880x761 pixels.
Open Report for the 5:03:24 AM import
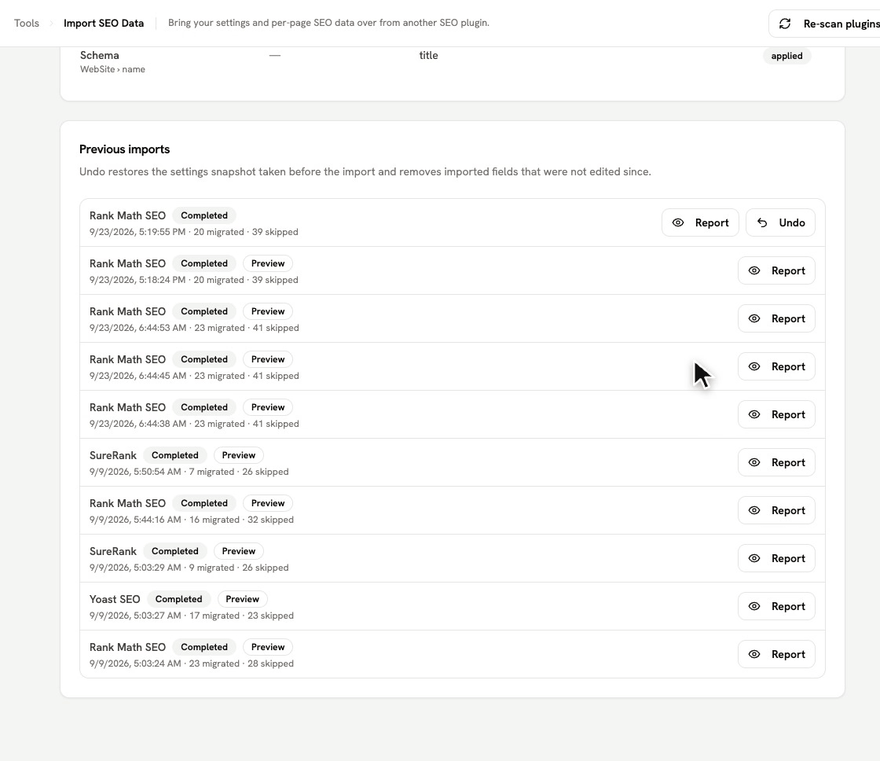point(776,654)
